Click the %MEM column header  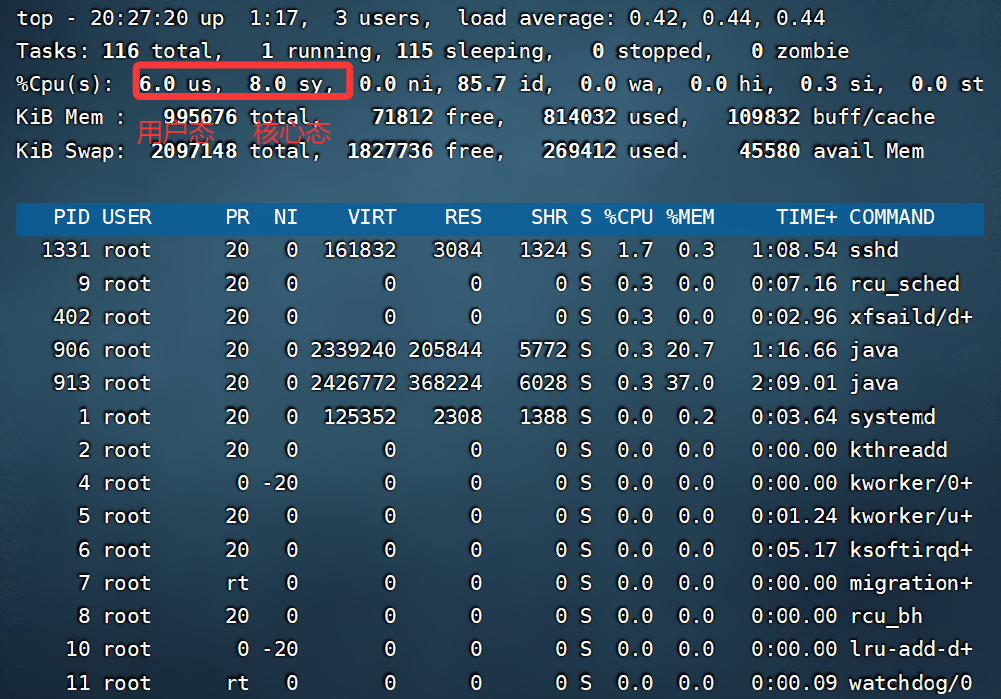(x=689, y=217)
